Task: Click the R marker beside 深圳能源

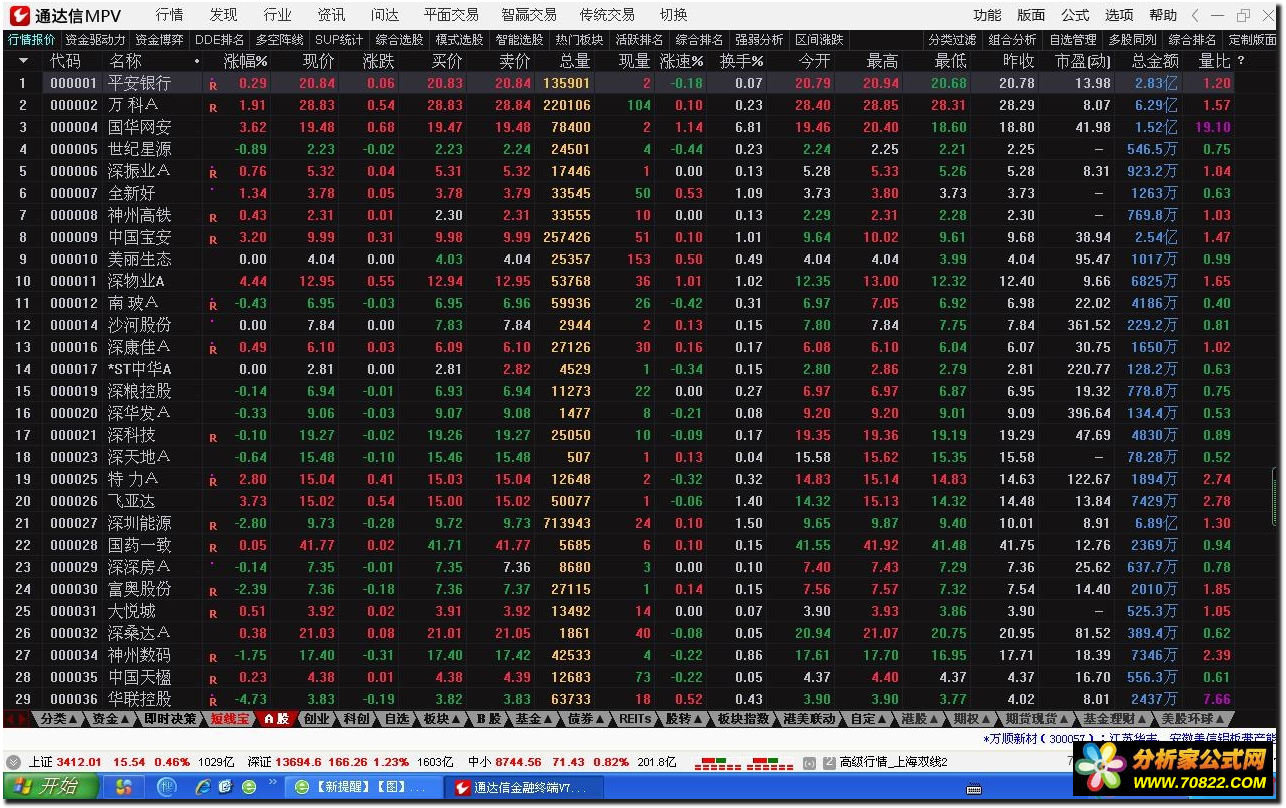Action: 213,525
